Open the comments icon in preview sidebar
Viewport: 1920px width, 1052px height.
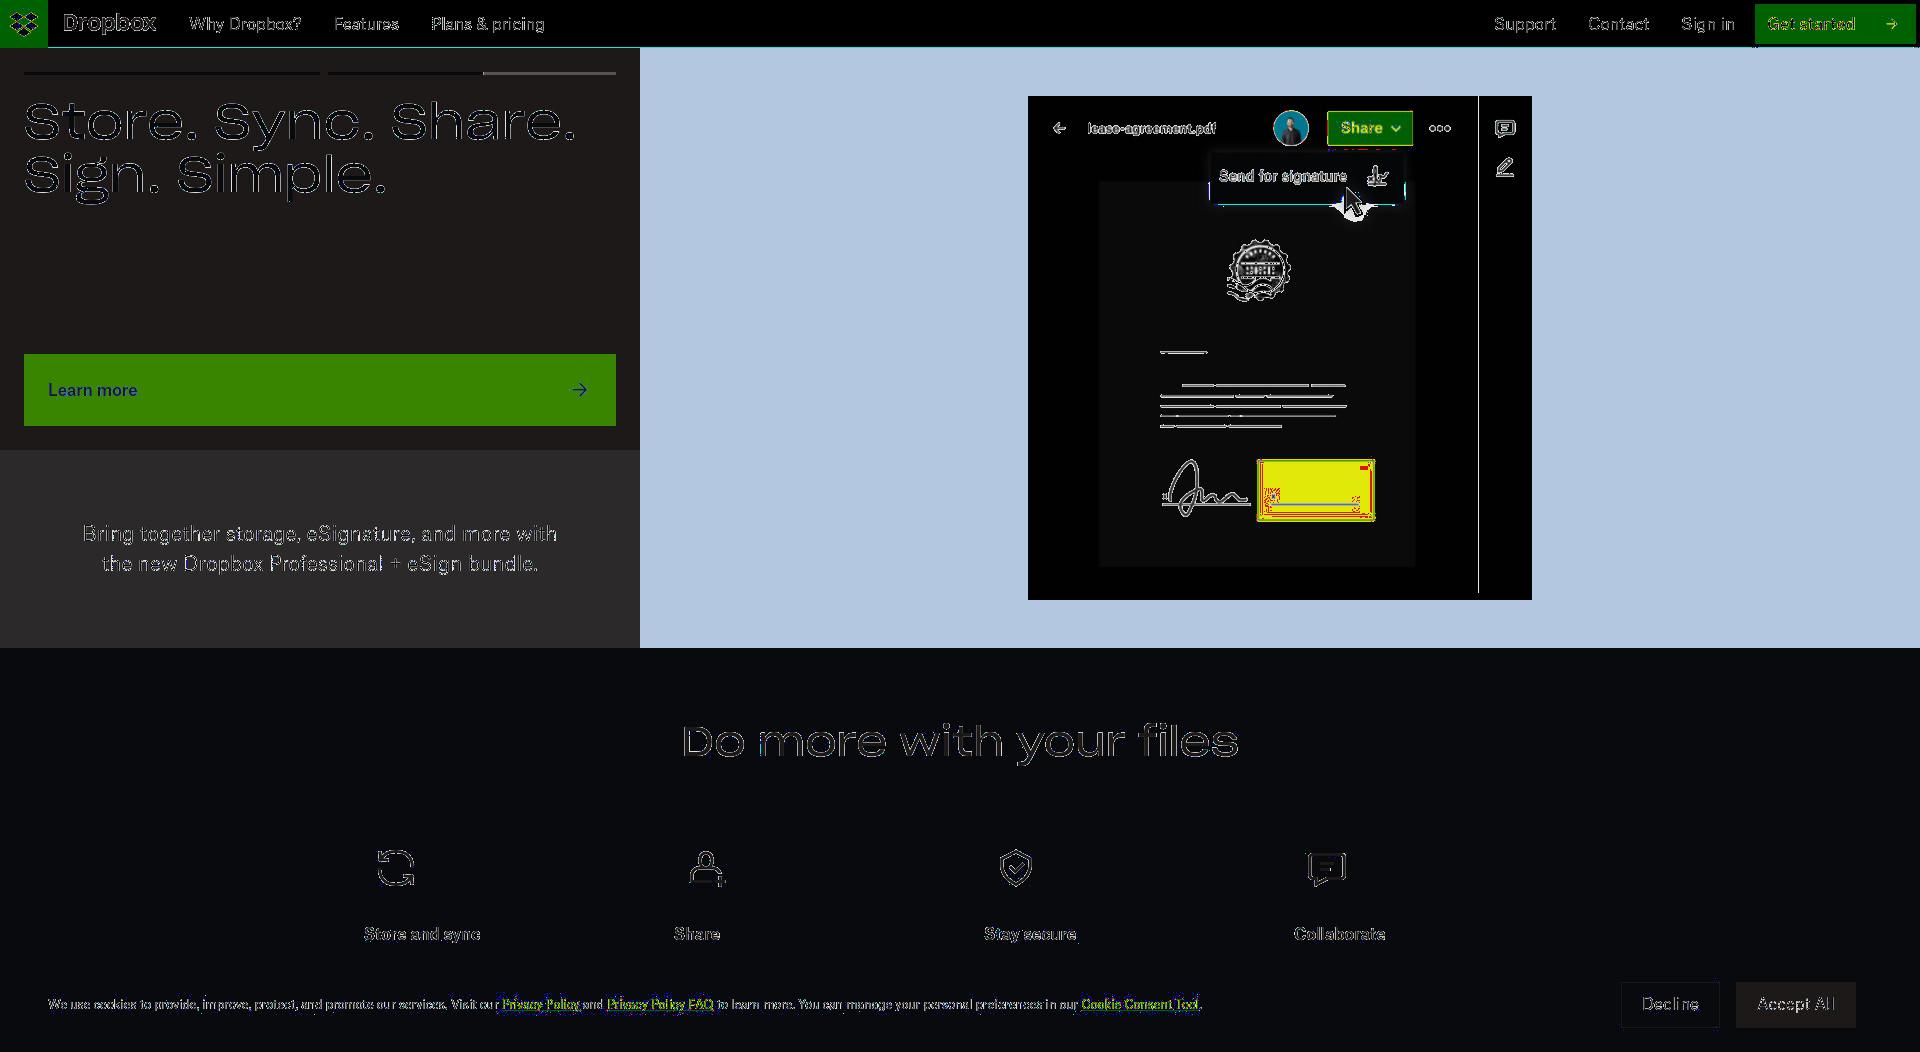coord(1505,128)
